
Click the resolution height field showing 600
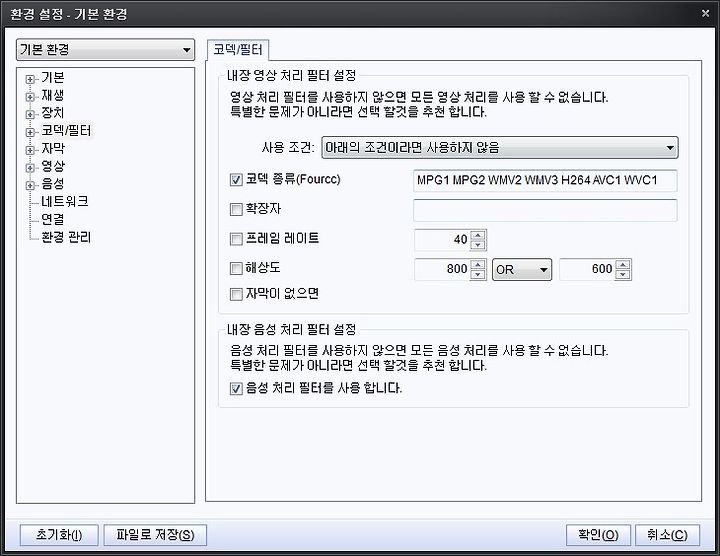(x=587, y=269)
